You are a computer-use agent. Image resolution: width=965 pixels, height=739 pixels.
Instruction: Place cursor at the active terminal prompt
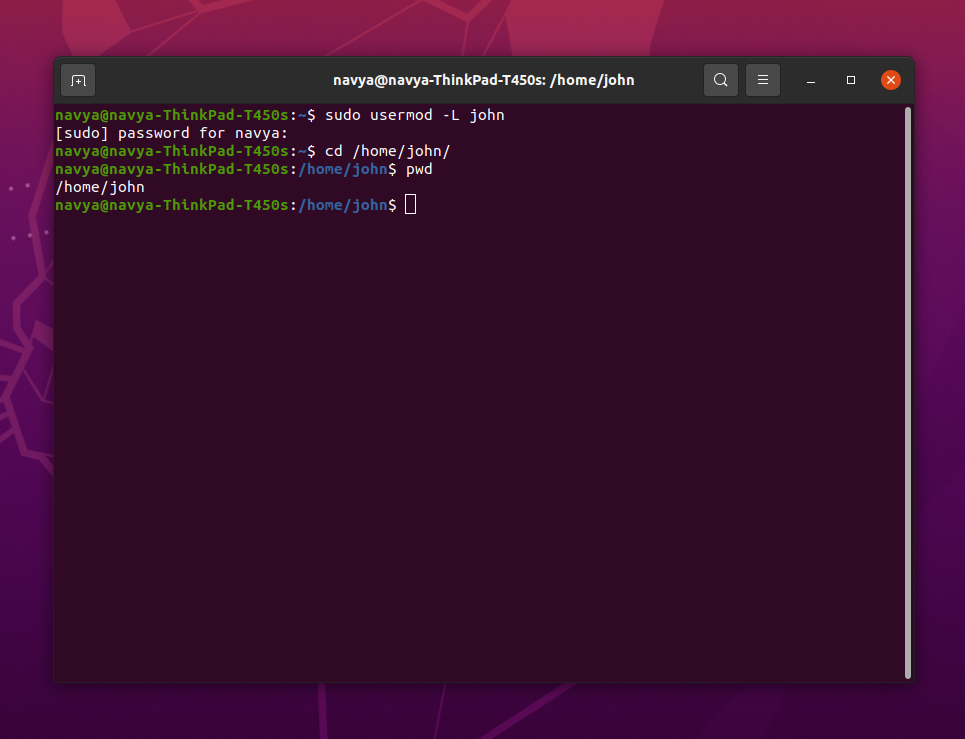click(x=410, y=204)
